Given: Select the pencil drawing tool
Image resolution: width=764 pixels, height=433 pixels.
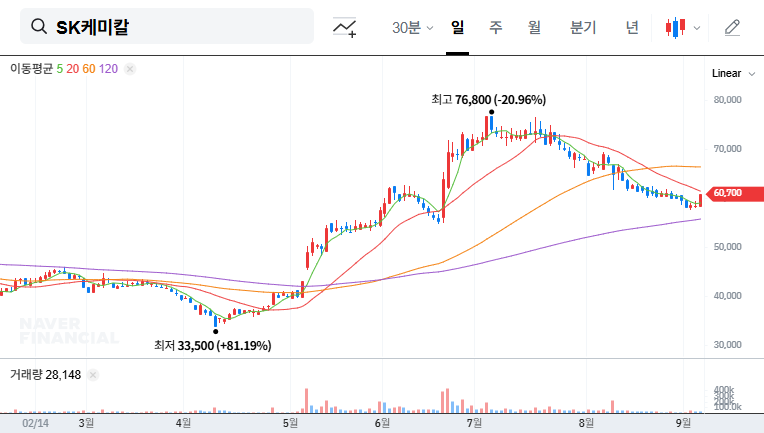Looking at the screenshot, I should [x=732, y=27].
